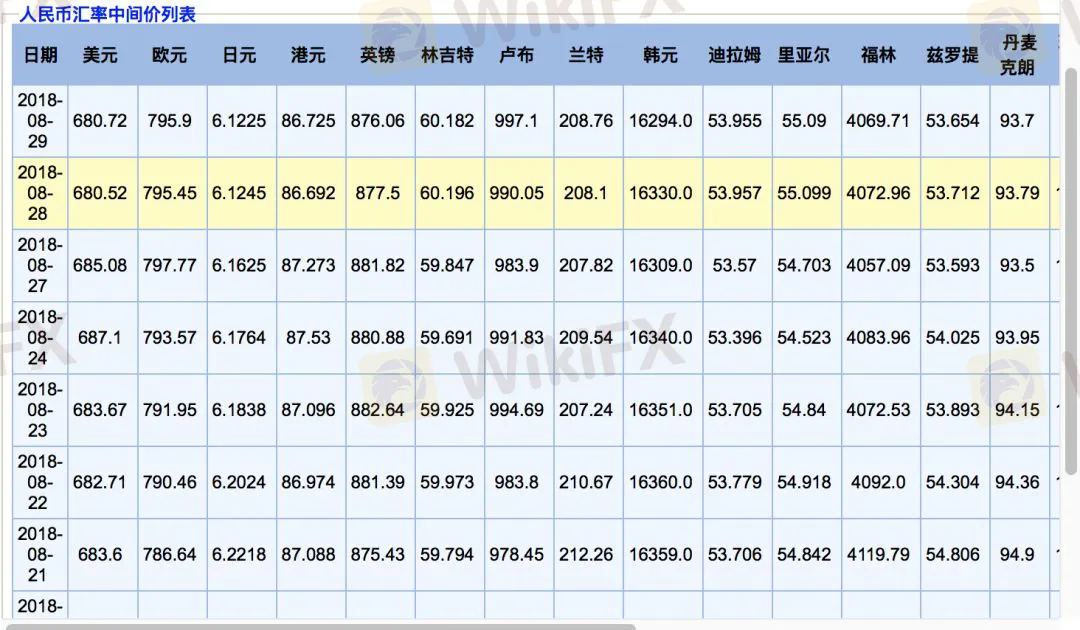Image resolution: width=1080 pixels, height=630 pixels.
Task: Select the 2018-08-23 date cell
Action: [x=40, y=410]
